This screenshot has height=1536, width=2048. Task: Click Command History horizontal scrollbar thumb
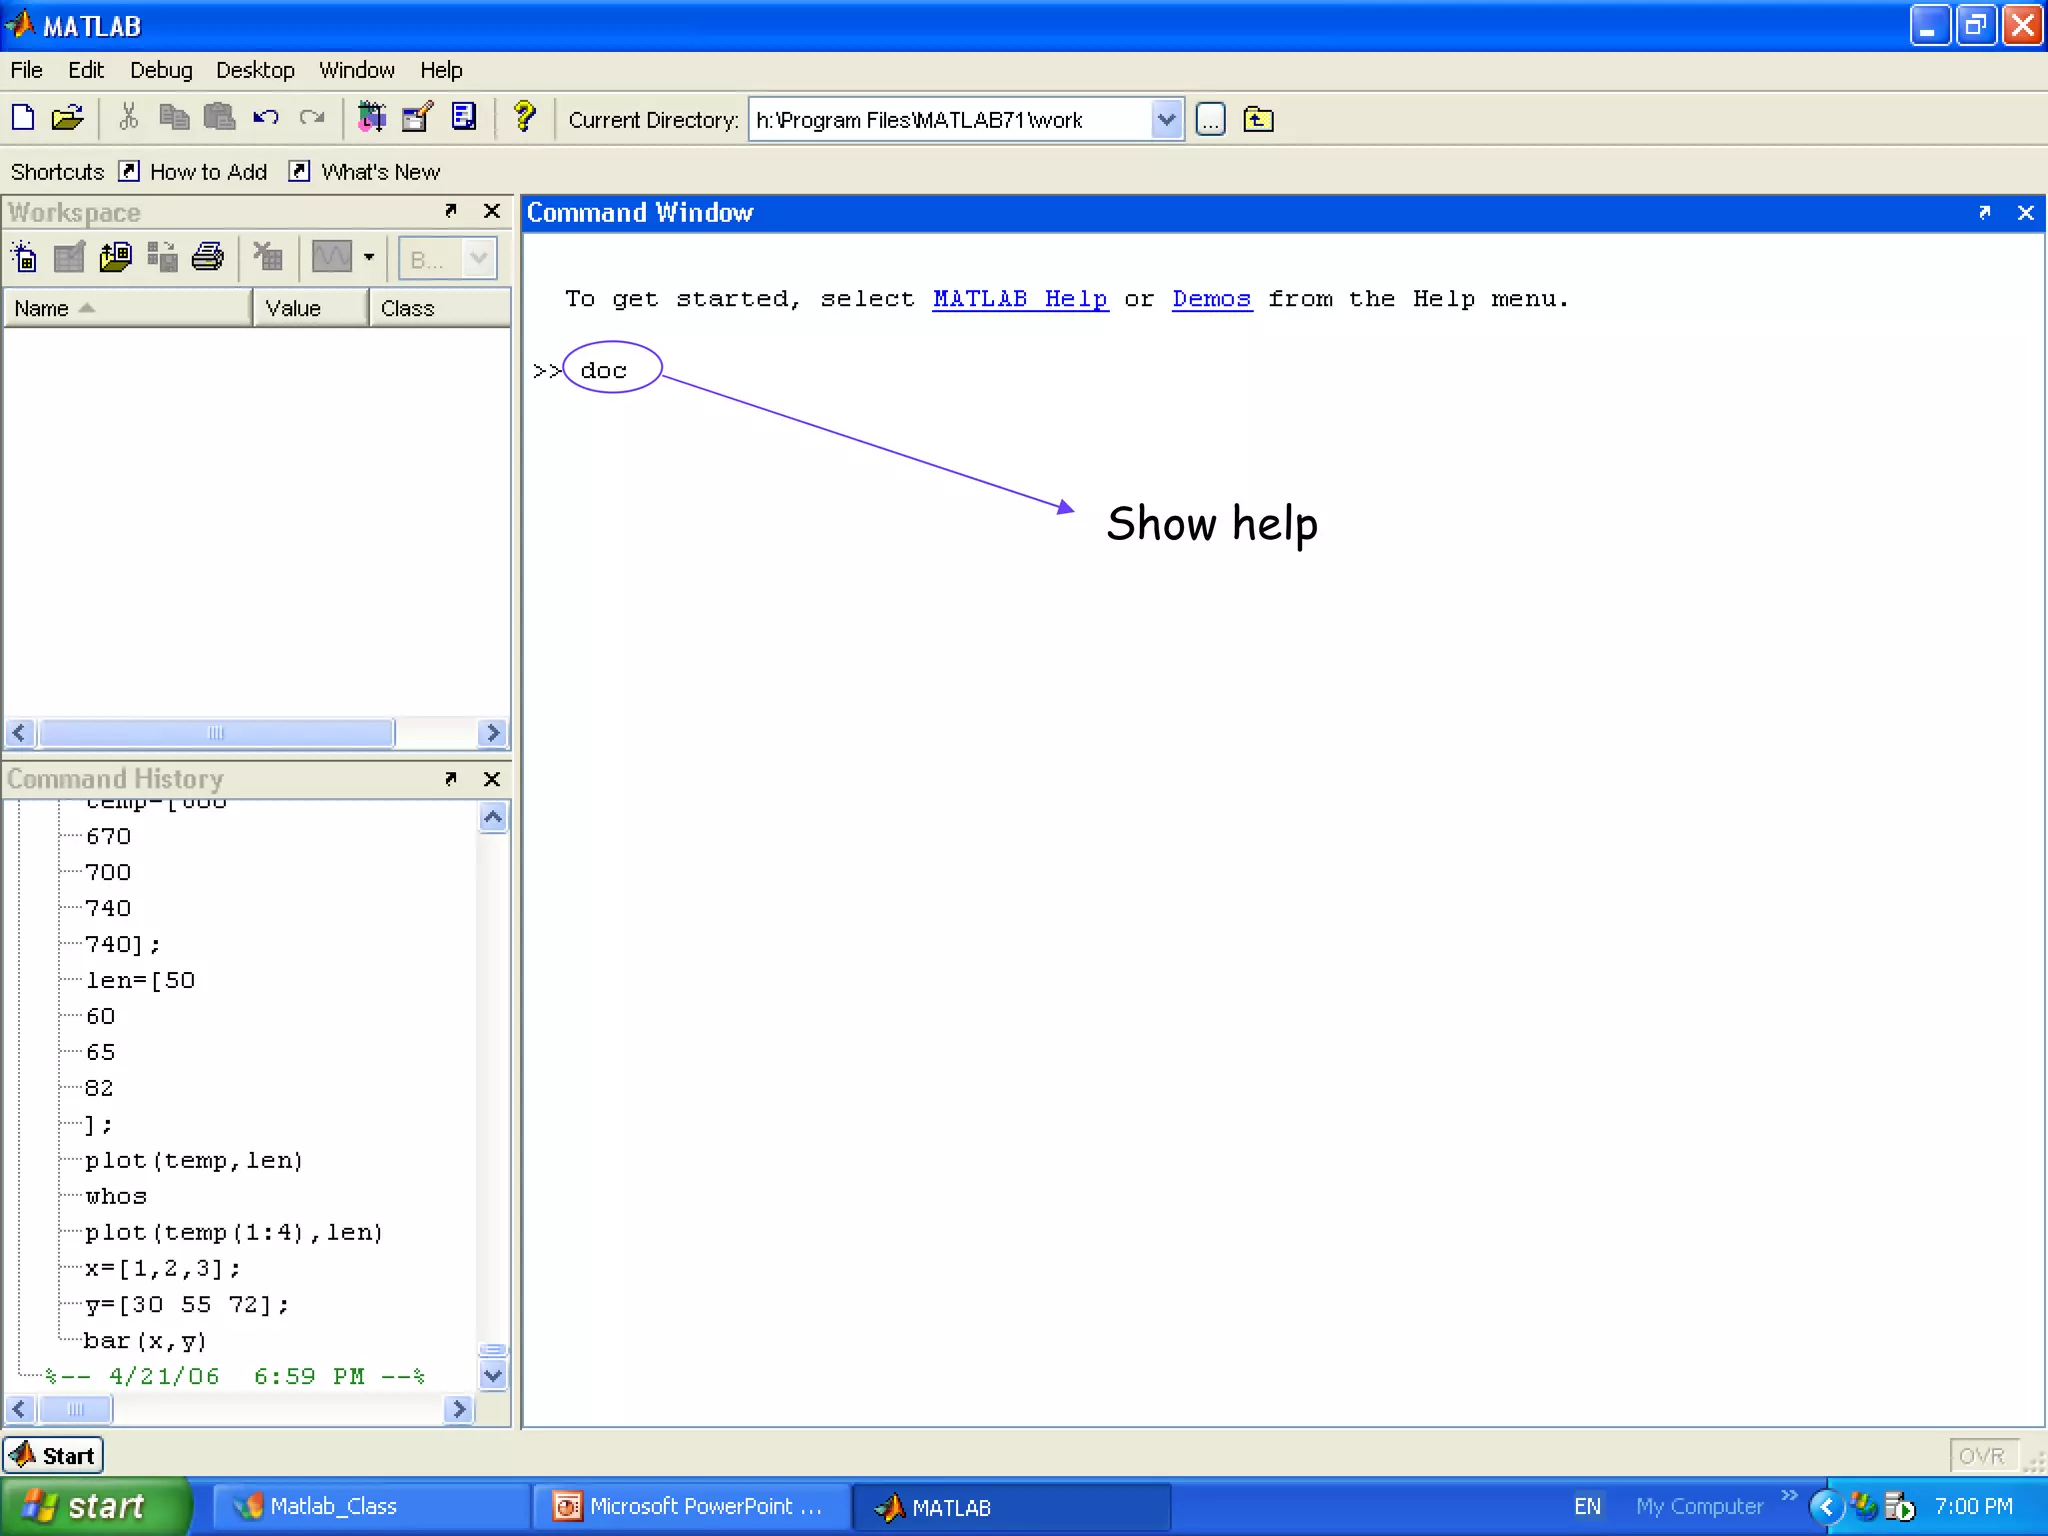click(x=75, y=1409)
